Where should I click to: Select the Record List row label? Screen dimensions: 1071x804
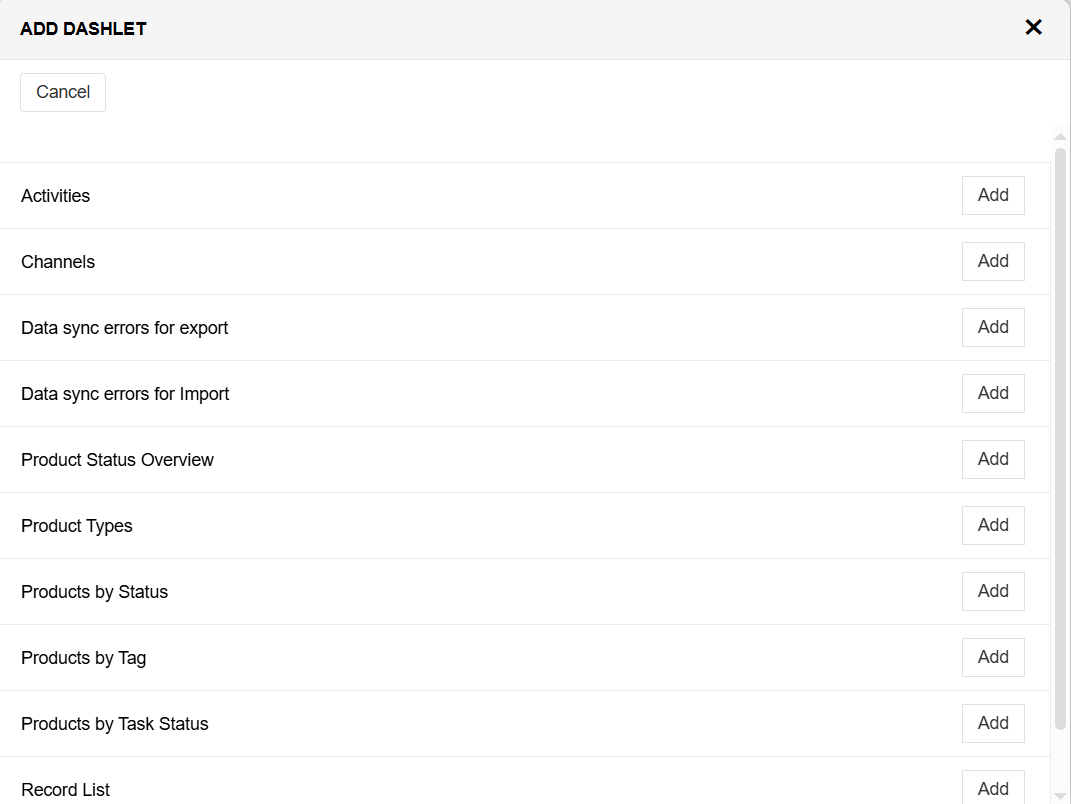click(x=66, y=790)
